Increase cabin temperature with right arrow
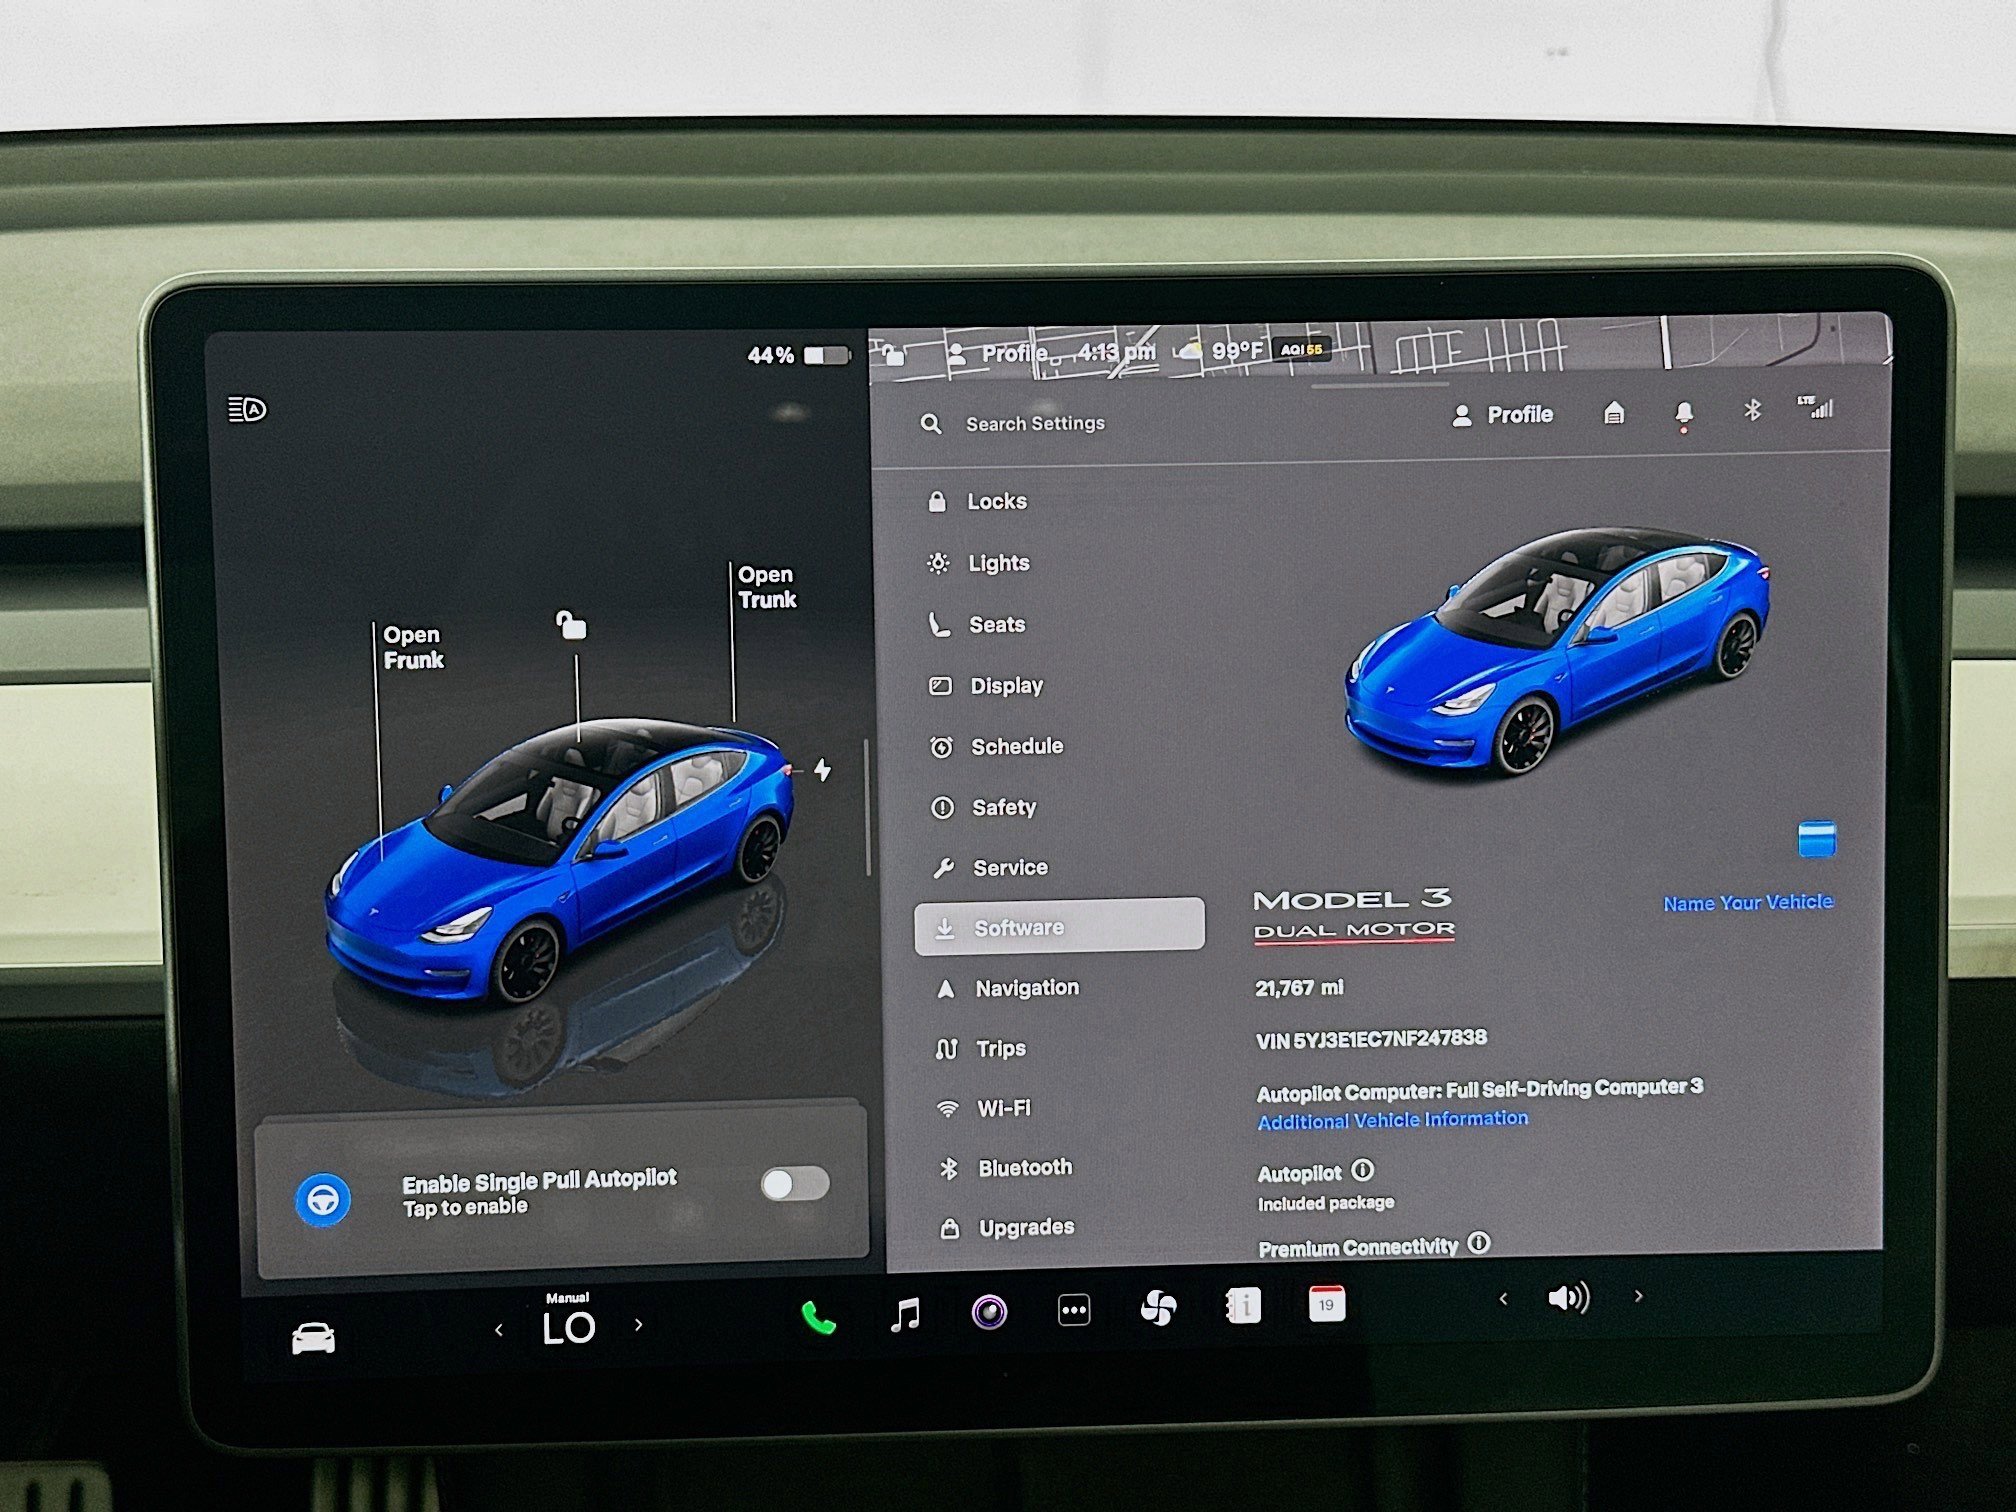Viewport: 2016px width, 1512px height. 639,1325
